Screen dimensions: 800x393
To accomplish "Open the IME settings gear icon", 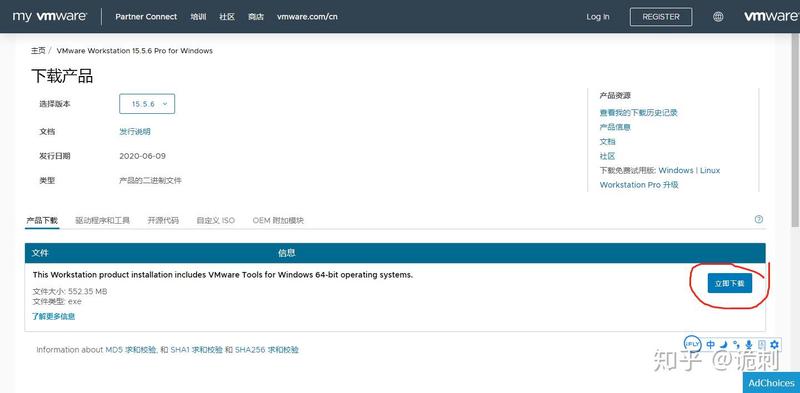I will click(x=774, y=345).
